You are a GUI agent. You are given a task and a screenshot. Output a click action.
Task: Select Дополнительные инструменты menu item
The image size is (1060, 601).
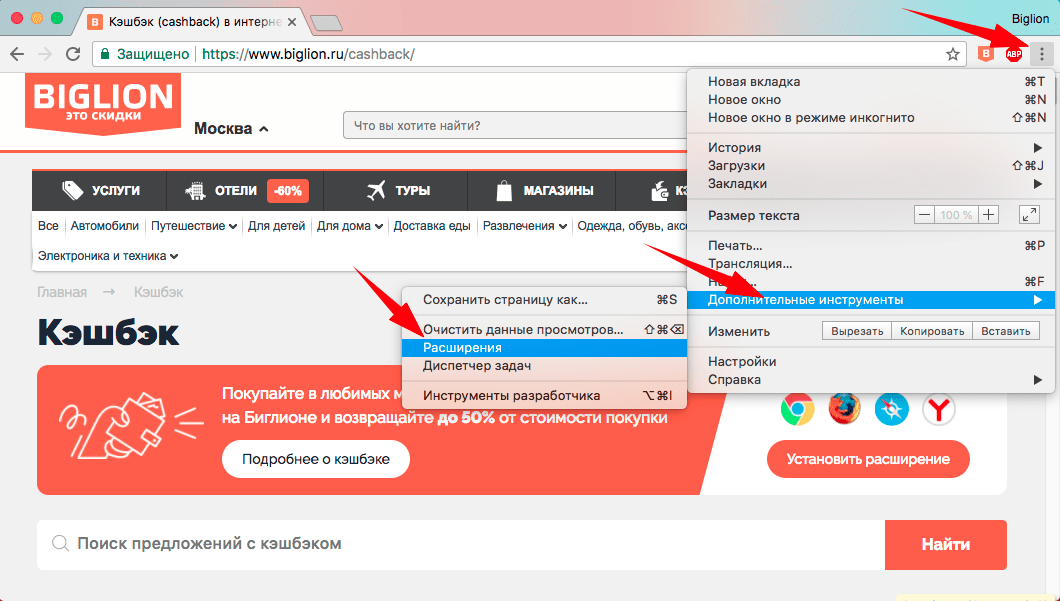click(871, 299)
